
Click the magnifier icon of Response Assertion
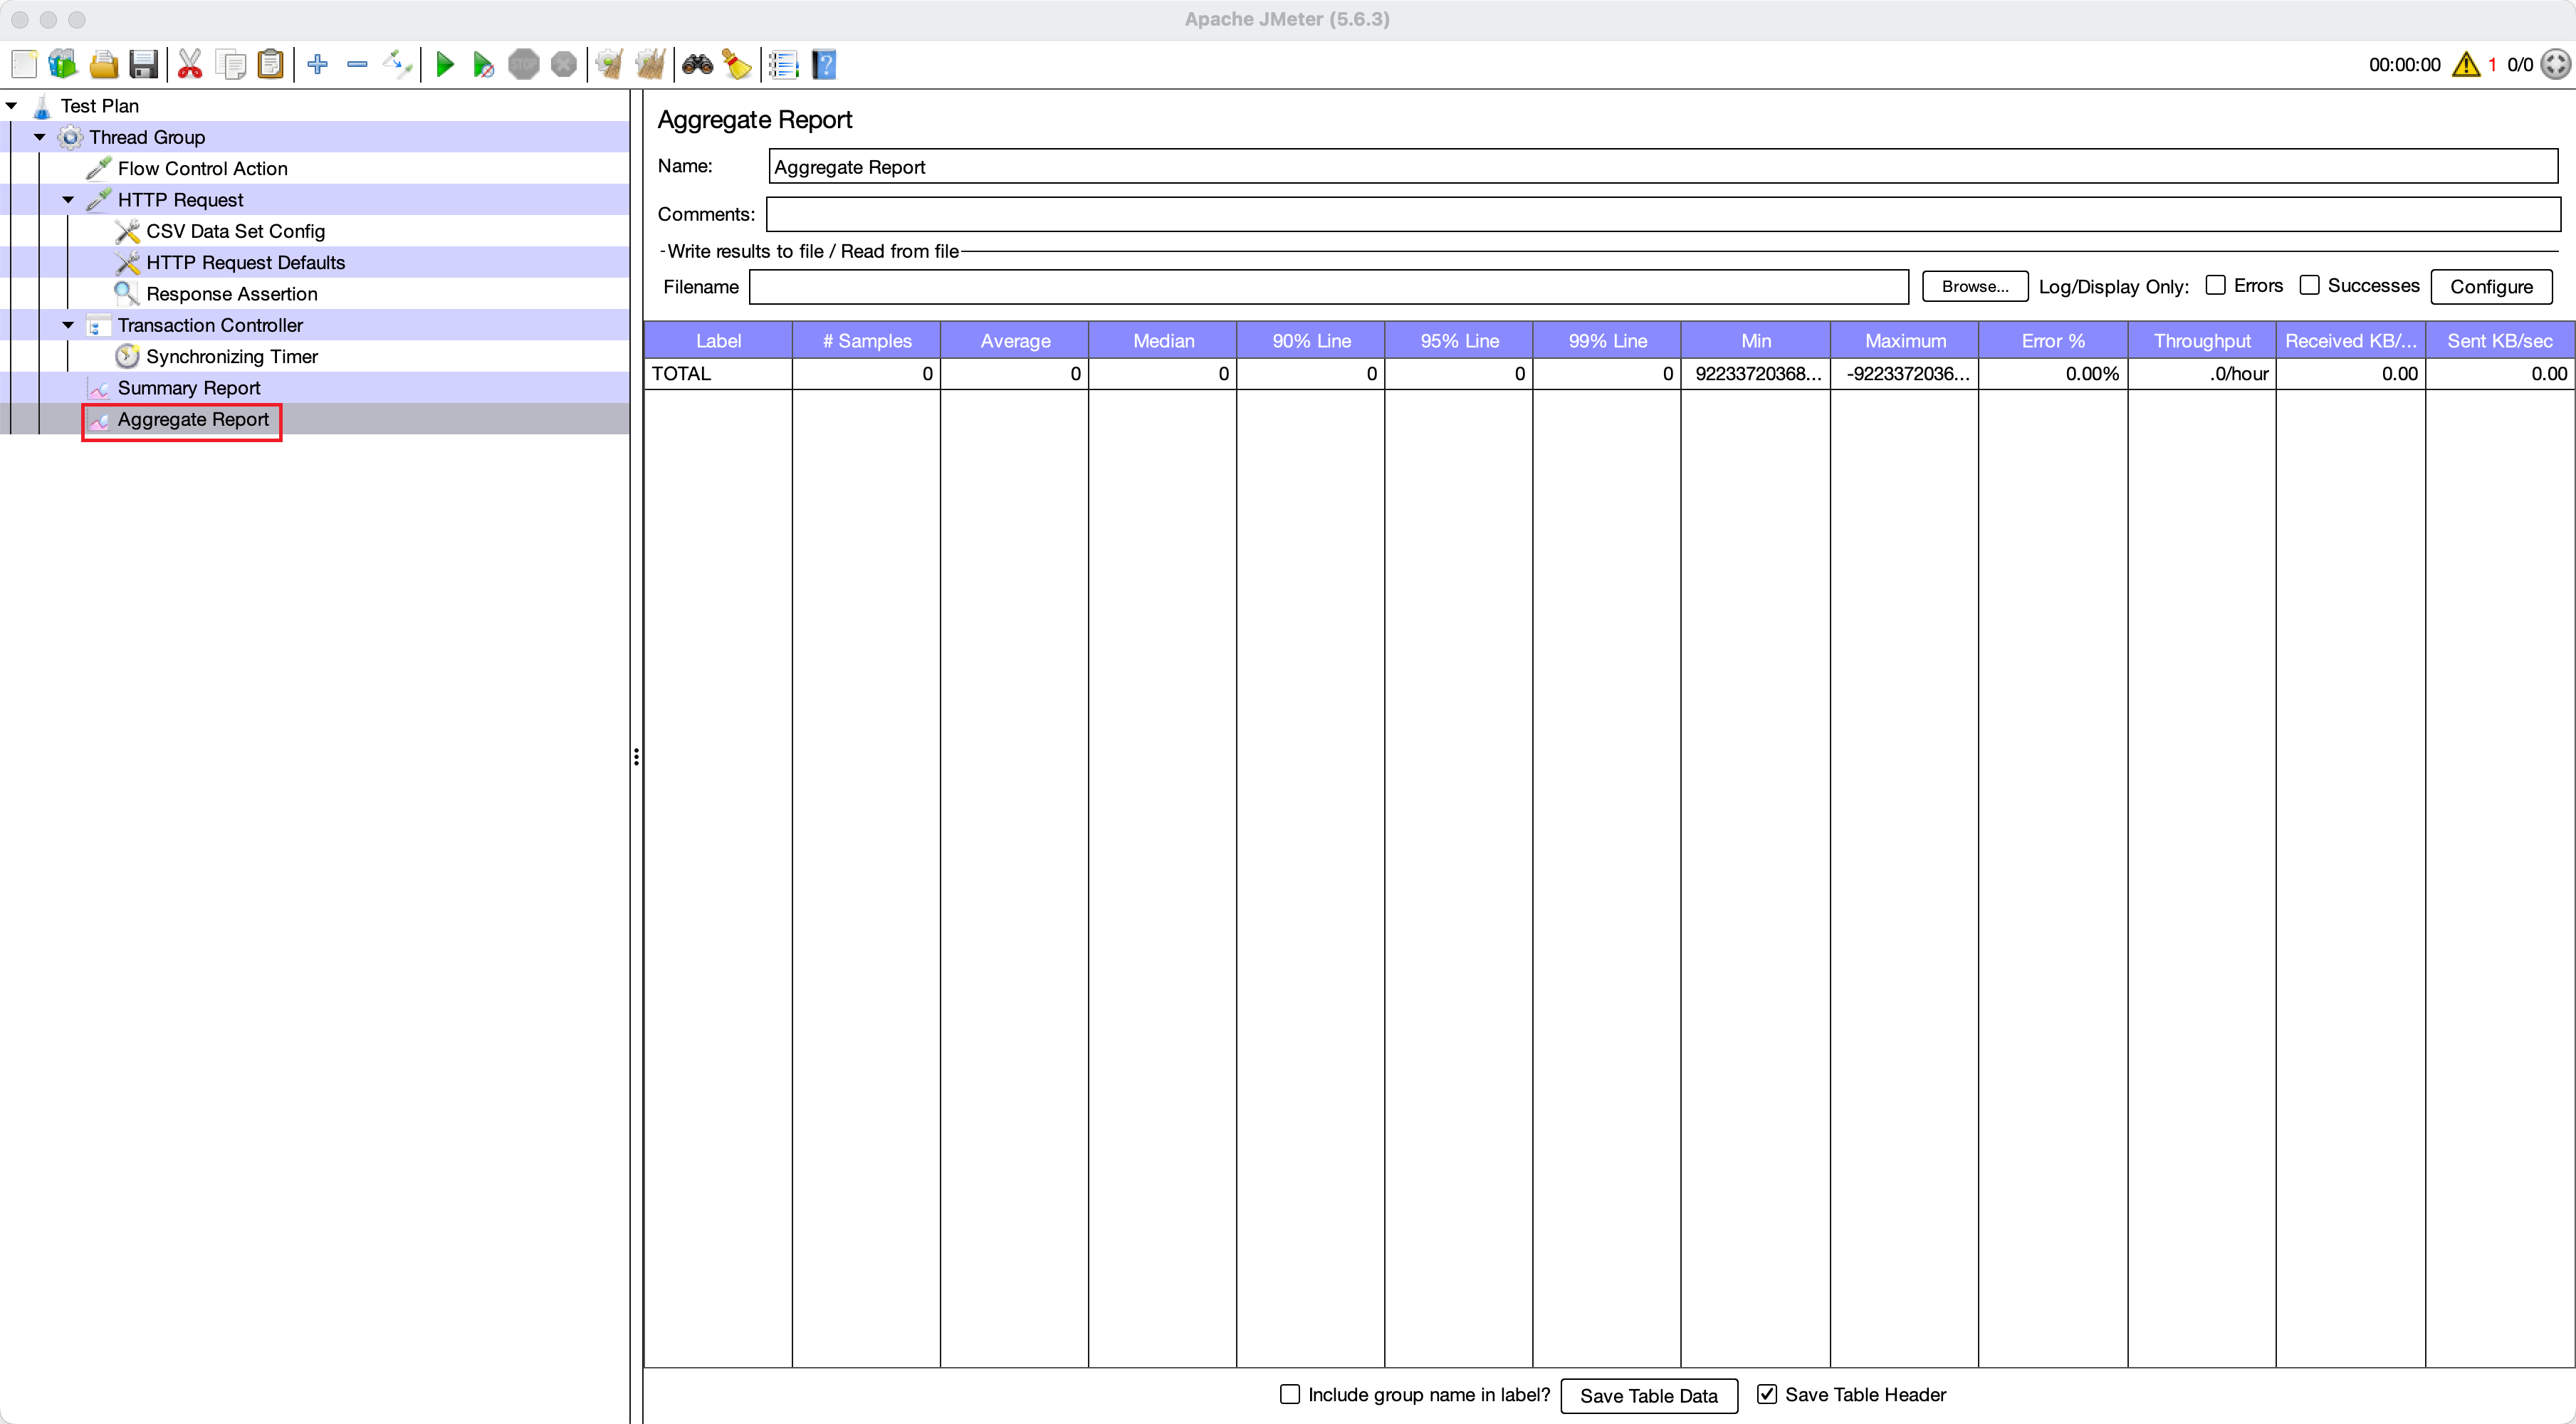tap(127, 294)
